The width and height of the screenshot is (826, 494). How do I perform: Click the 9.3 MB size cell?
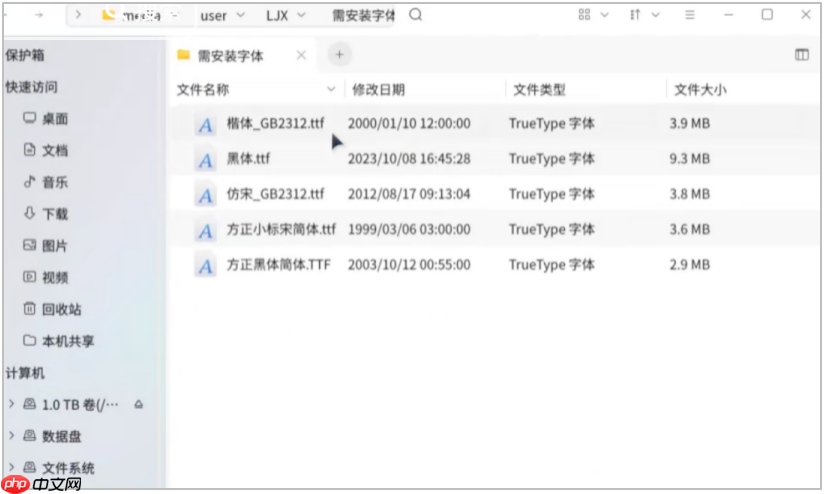(x=690, y=159)
